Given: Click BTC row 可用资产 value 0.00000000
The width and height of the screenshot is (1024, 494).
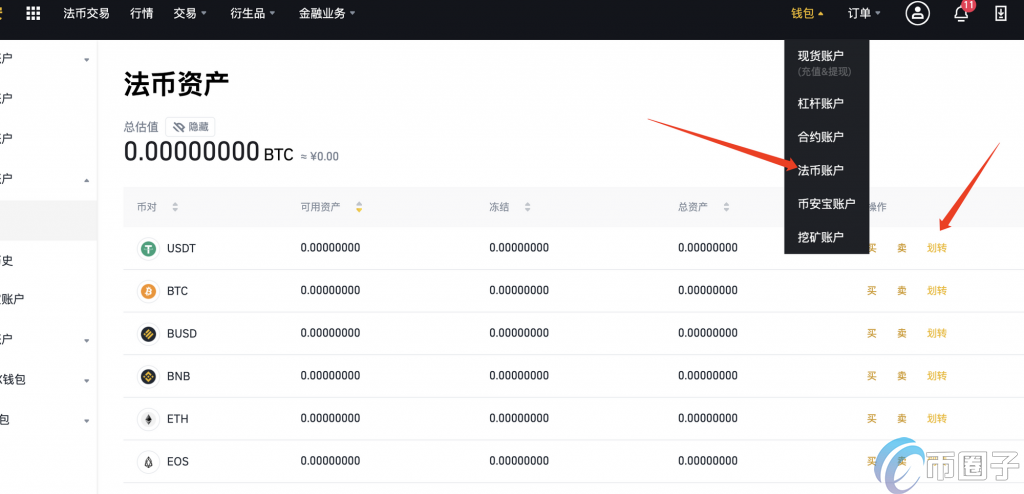Looking at the screenshot, I should click(x=330, y=291).
